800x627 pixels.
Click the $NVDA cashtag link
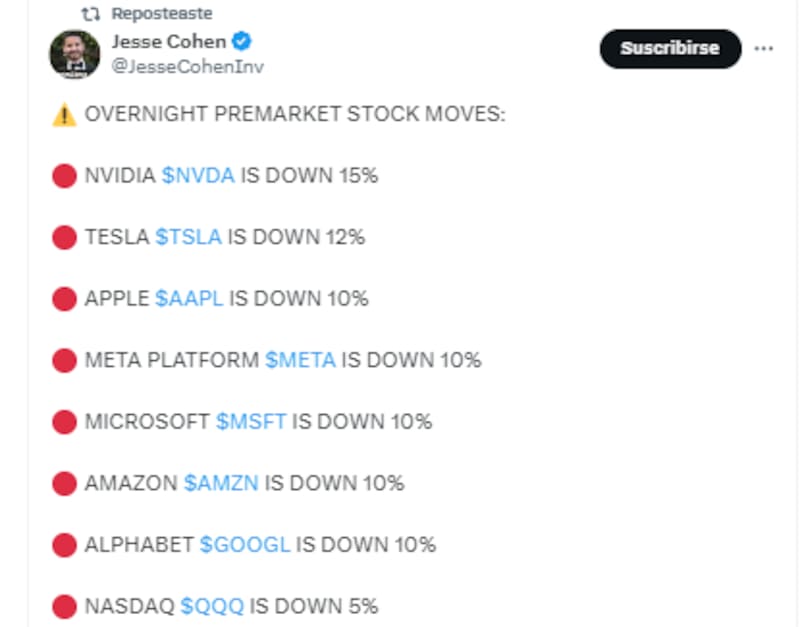coord(198,176)
